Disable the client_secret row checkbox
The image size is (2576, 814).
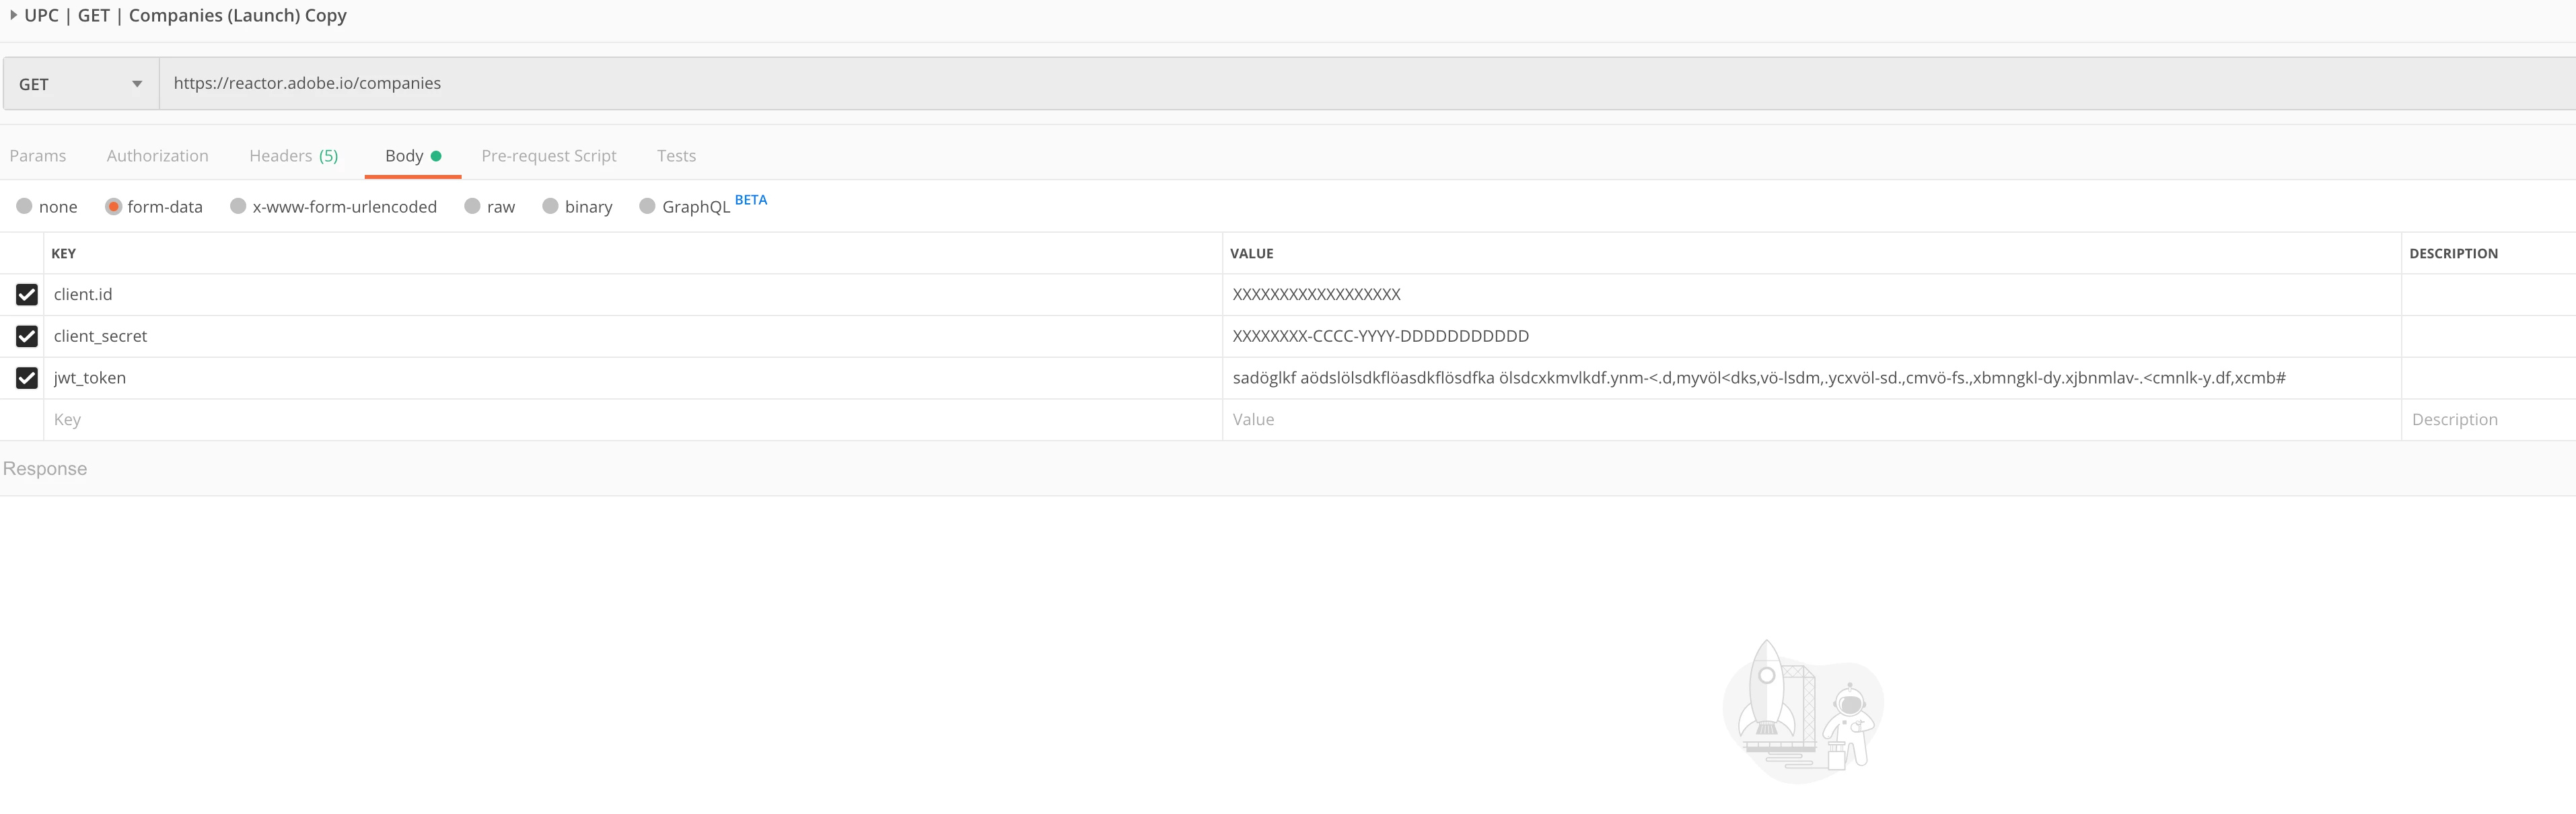coord(27,336)
